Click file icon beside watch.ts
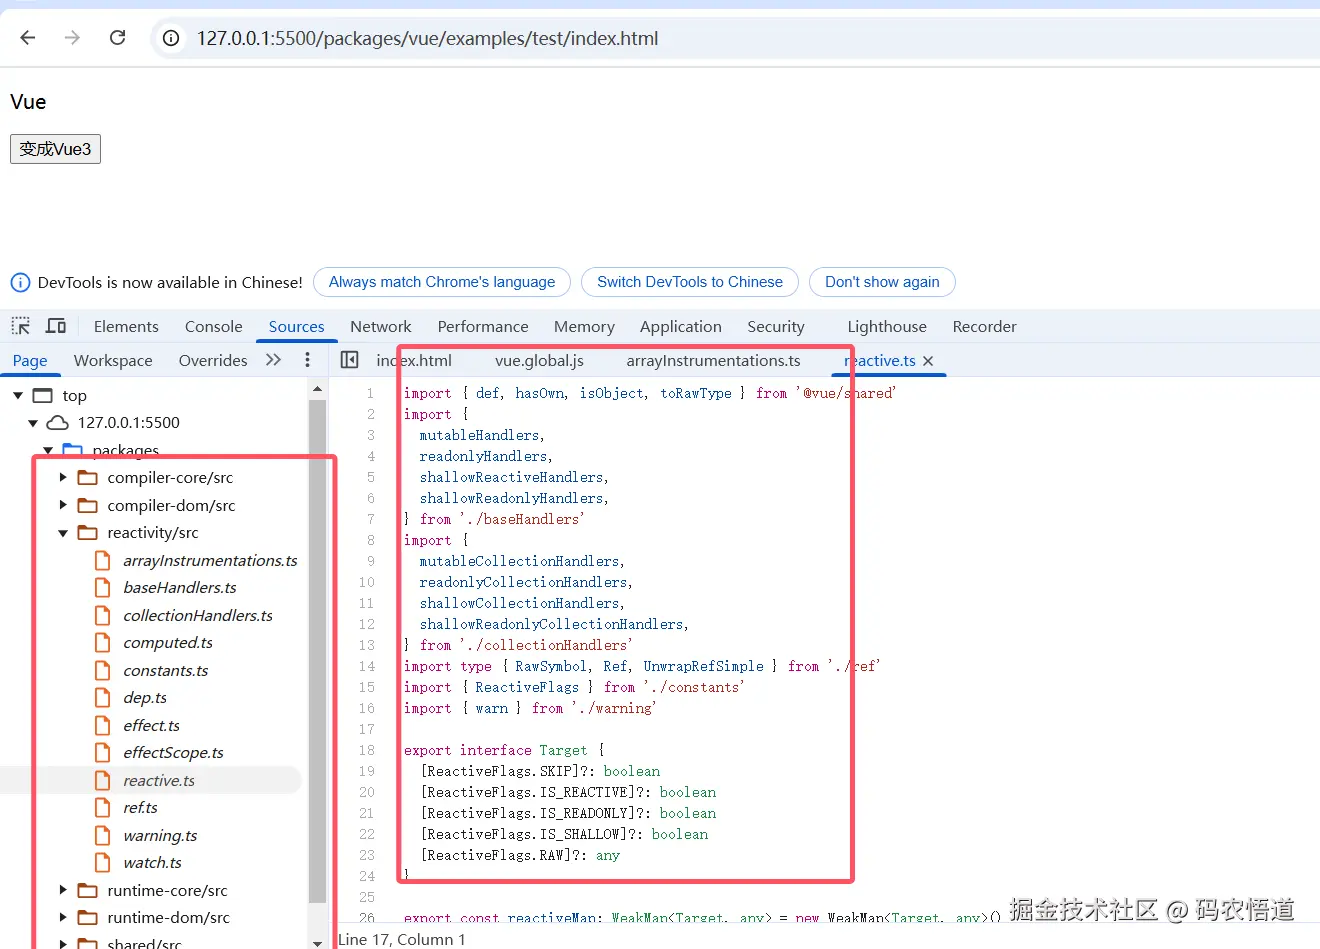Viewport: 1320px width, 949px height. pos(102,863)
